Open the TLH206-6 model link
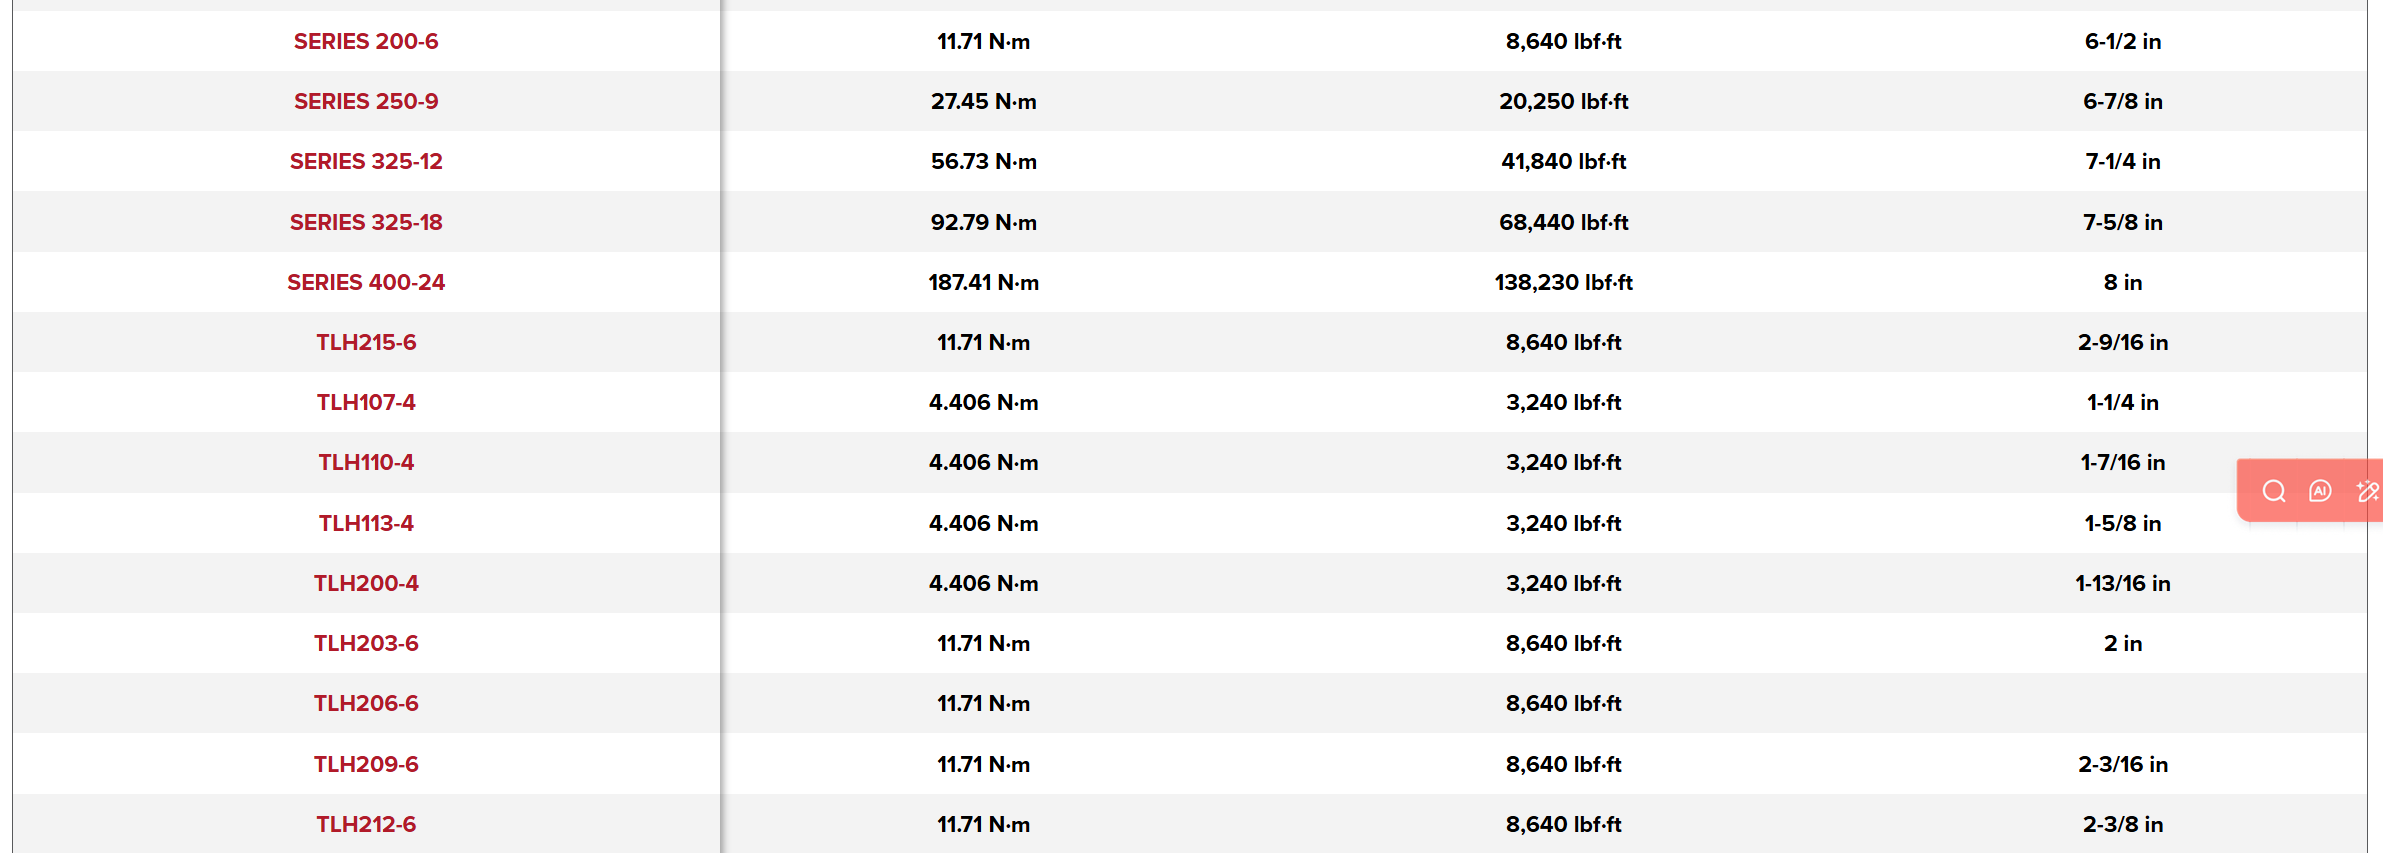 pyautogui.click(x=366, y=703)
